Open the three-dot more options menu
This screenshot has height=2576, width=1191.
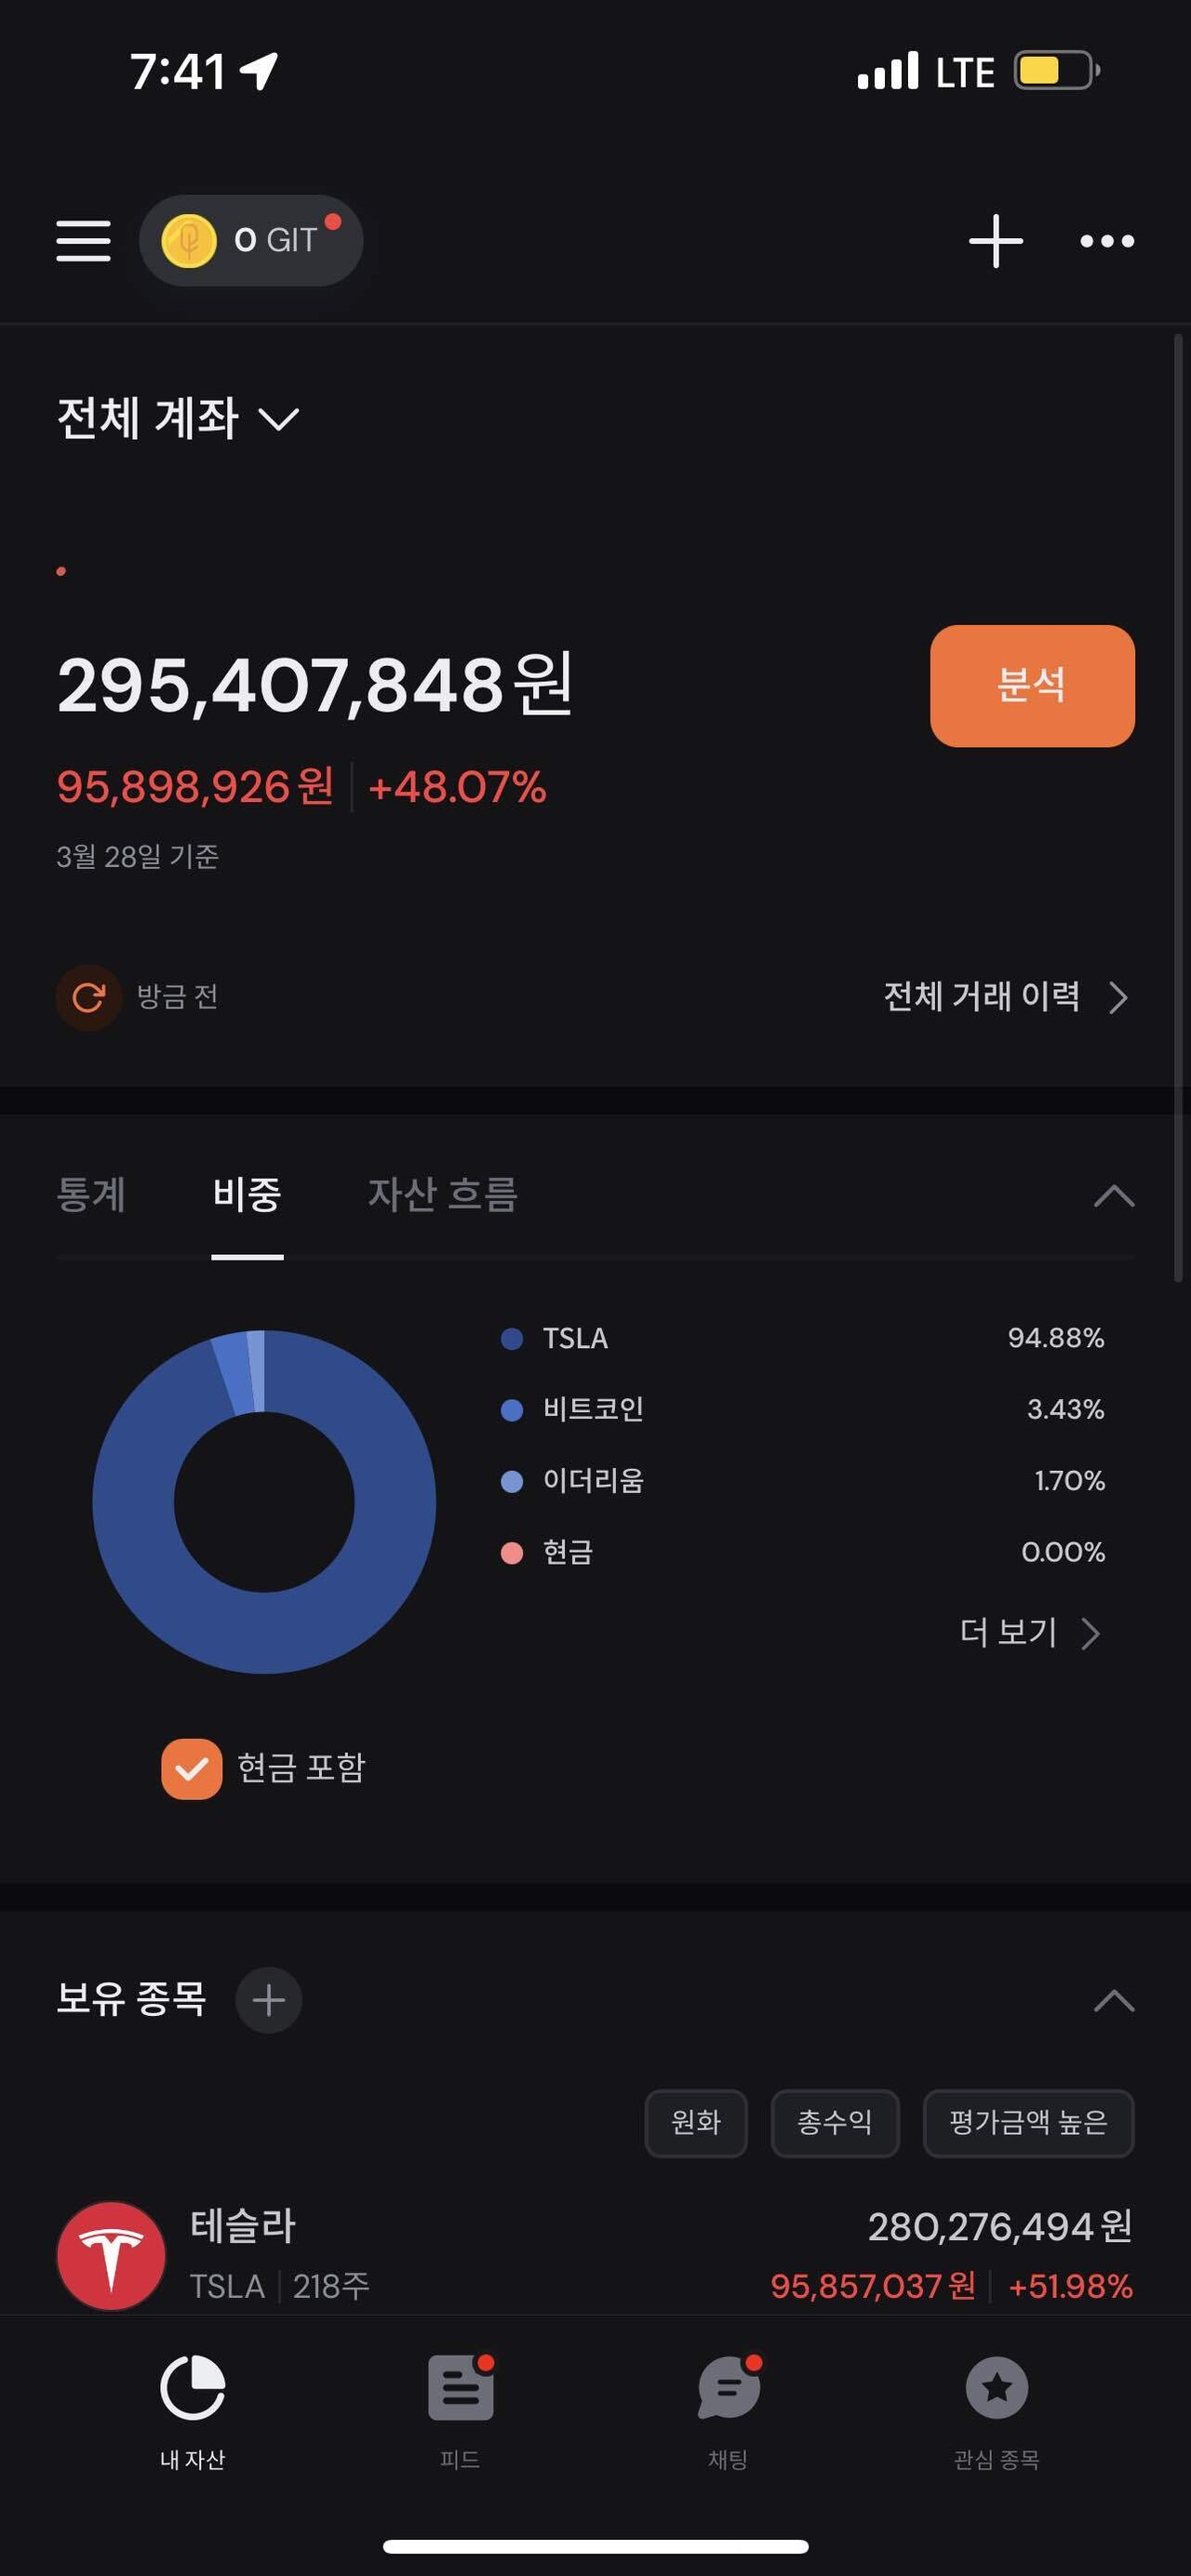click(1107, 241)
